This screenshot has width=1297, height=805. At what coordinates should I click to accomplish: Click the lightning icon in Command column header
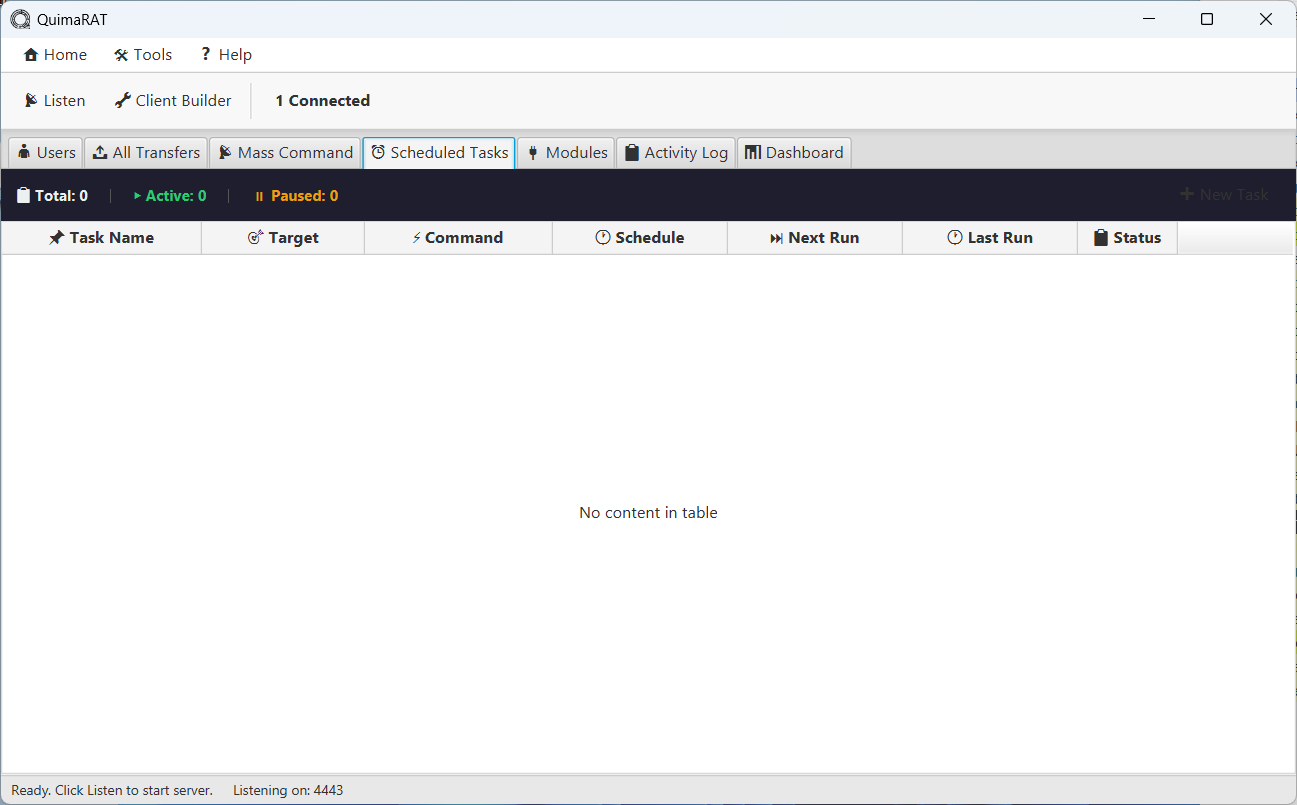click(x=416, y=237)
